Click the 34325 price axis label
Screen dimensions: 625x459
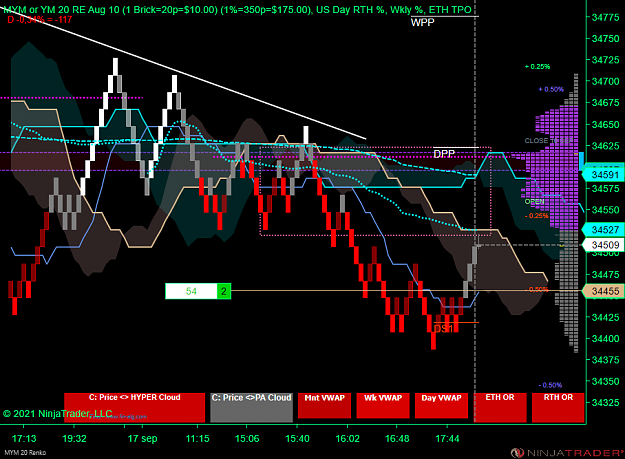click(605, 402)
